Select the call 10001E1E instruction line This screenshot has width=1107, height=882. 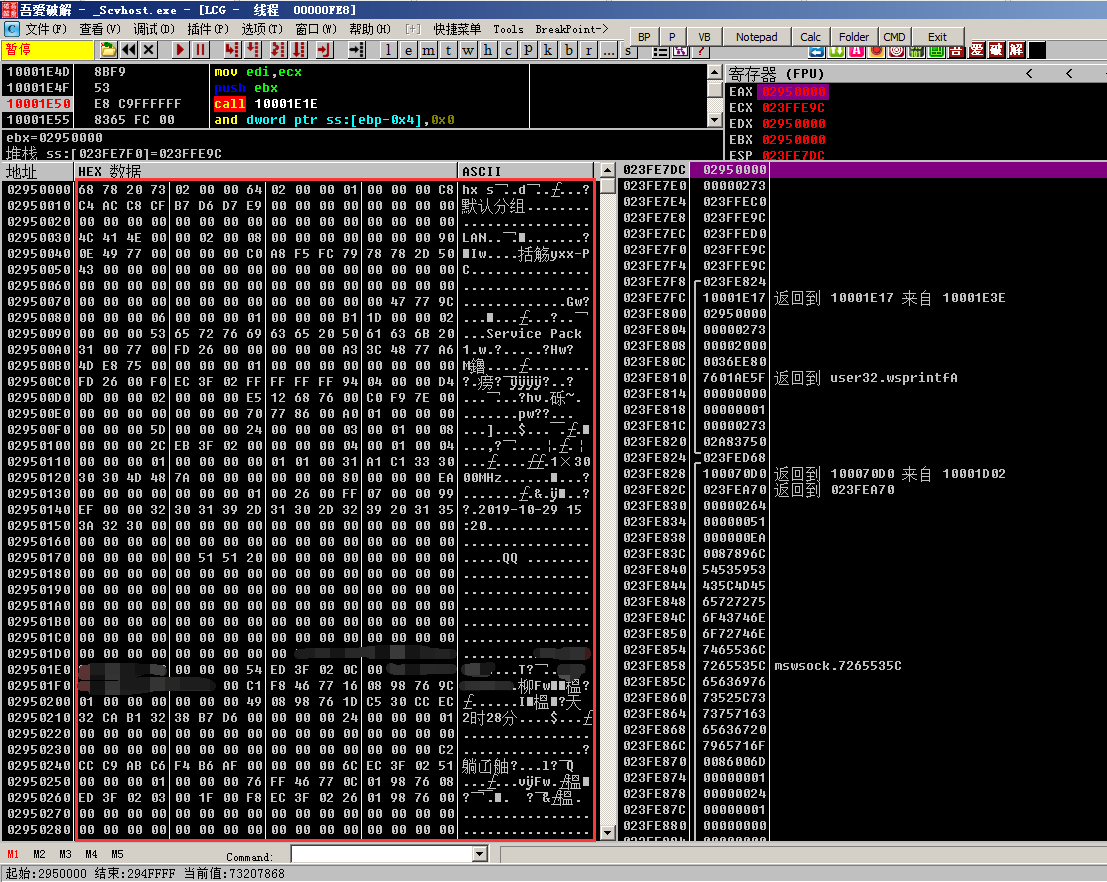tap(265, 104)
